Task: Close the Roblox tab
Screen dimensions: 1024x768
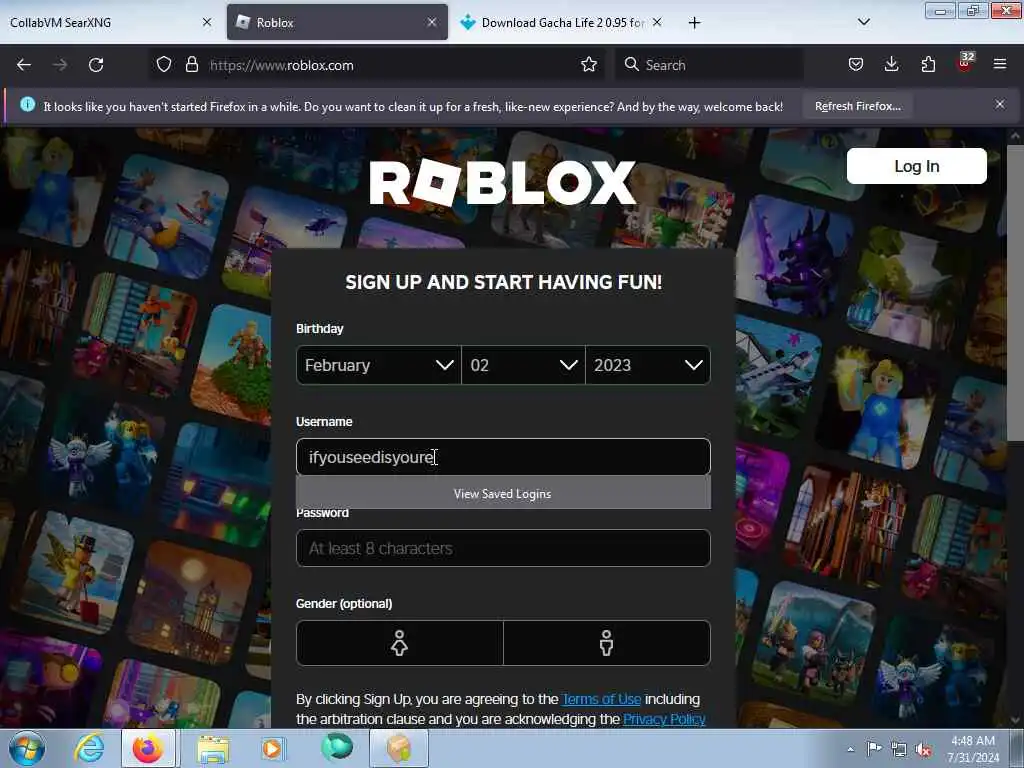Action: pos(432,22)
